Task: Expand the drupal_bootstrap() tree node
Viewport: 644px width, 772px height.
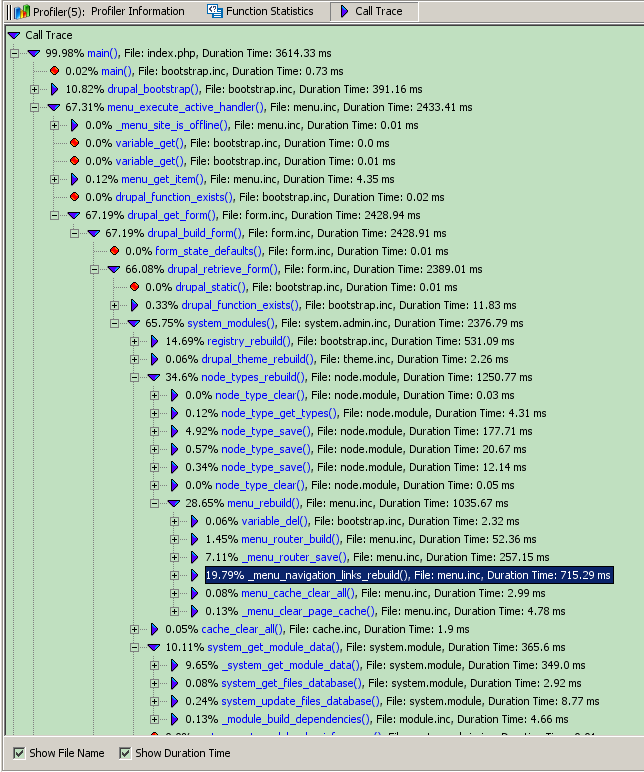Action: pos(34,89)
